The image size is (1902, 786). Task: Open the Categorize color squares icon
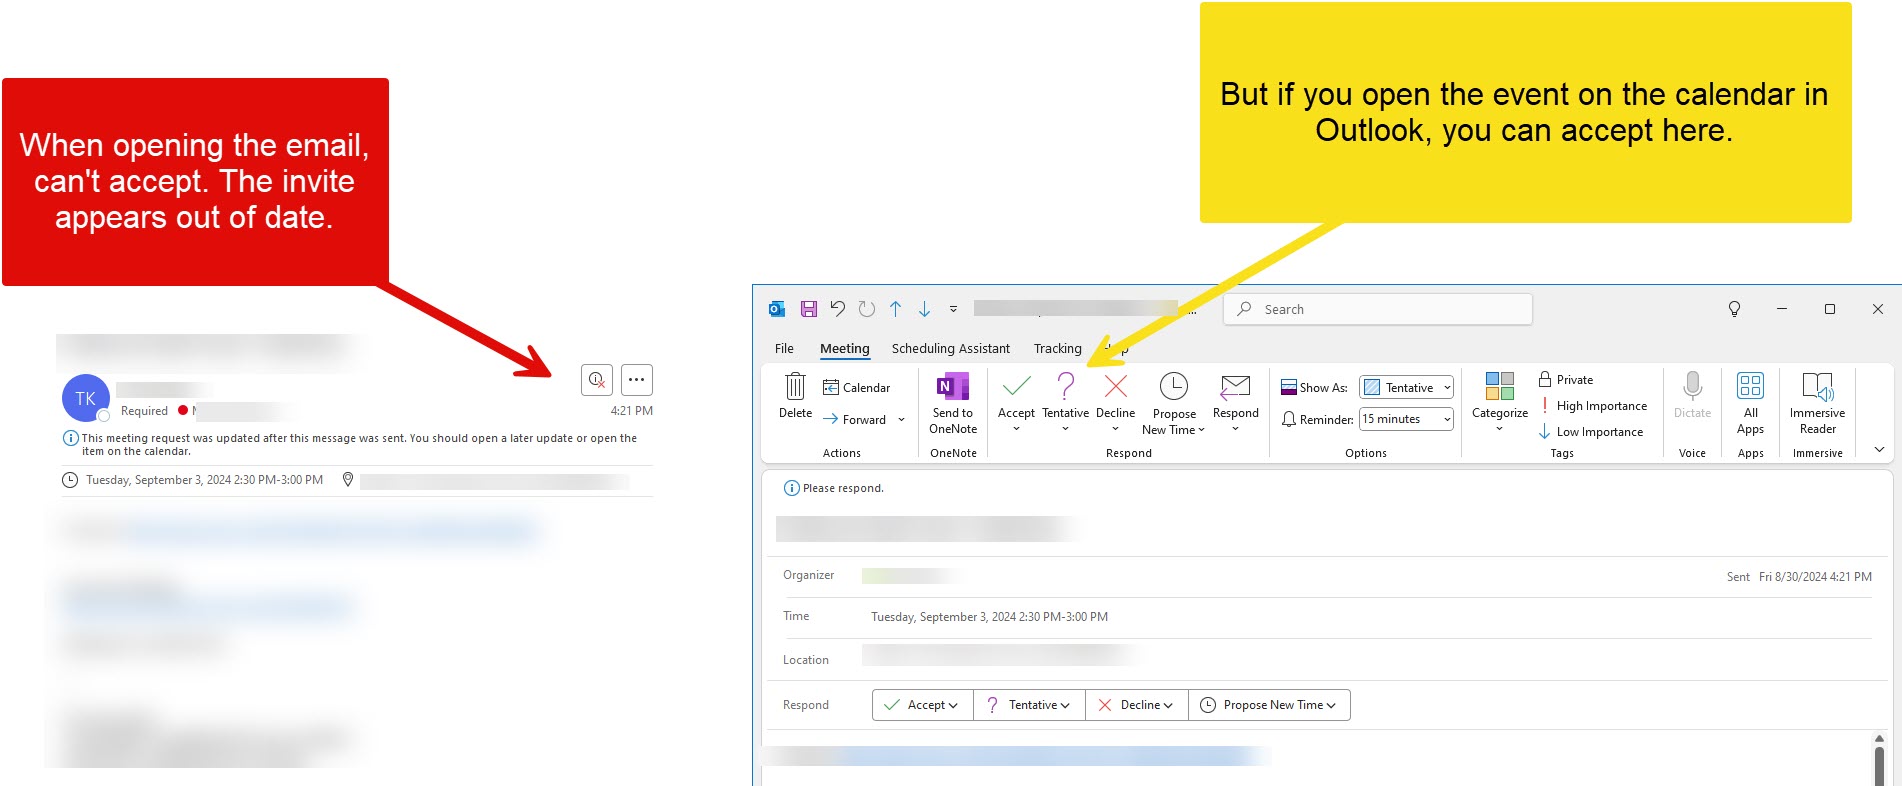tap(1499, 386)
